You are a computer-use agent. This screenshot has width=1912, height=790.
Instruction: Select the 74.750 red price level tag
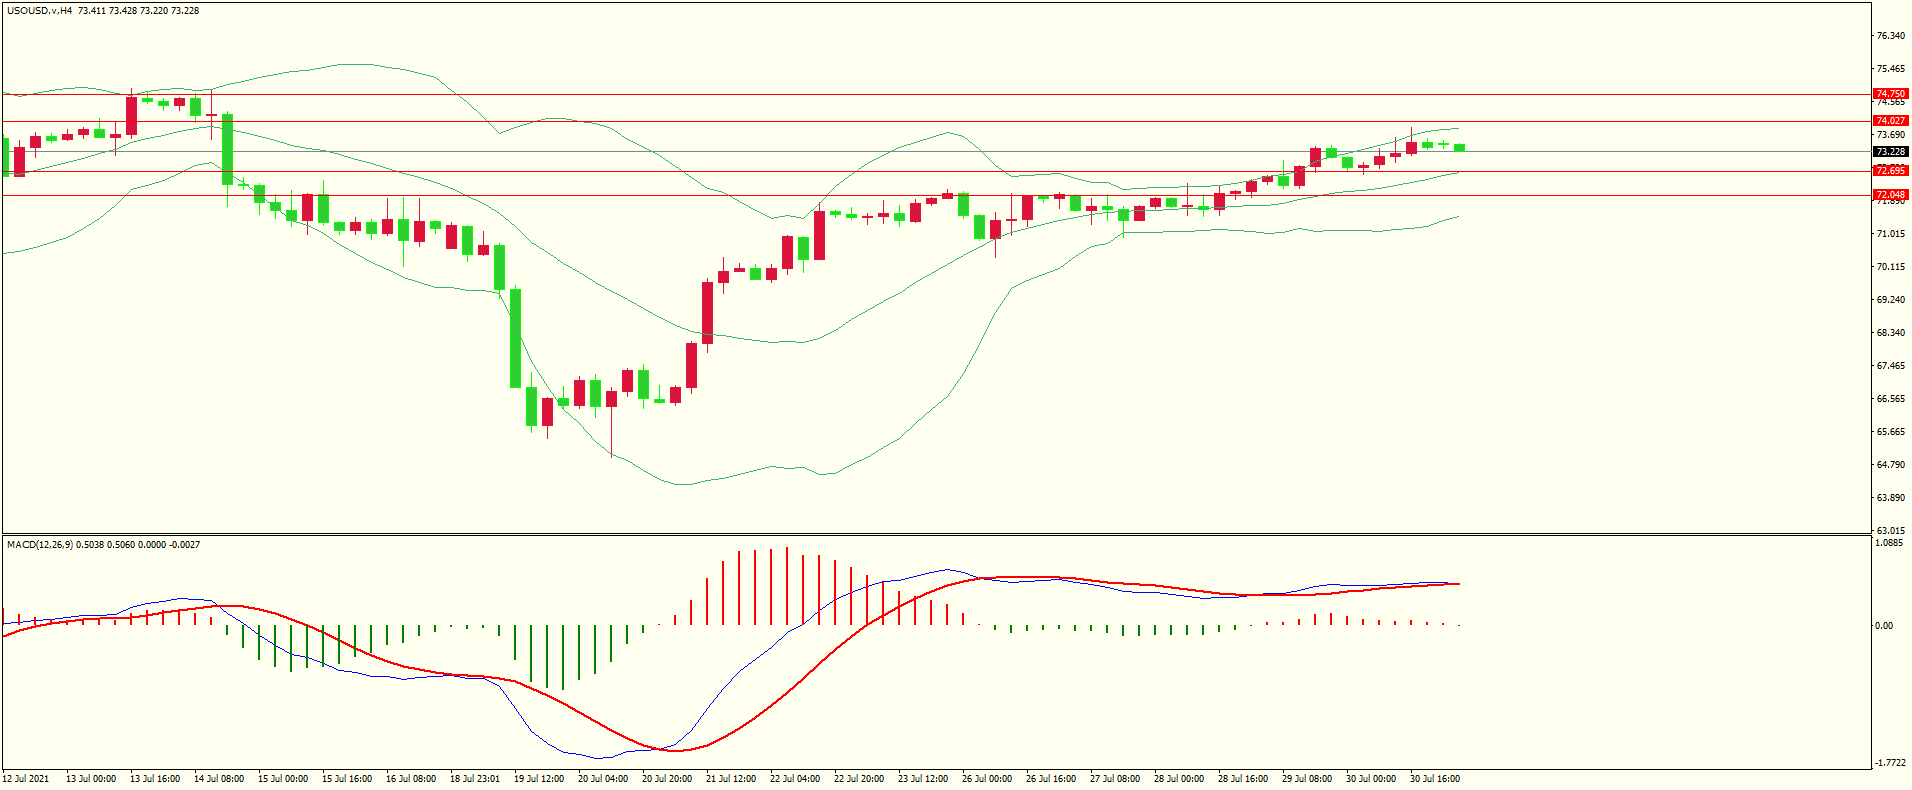[x=1890, y=94]
